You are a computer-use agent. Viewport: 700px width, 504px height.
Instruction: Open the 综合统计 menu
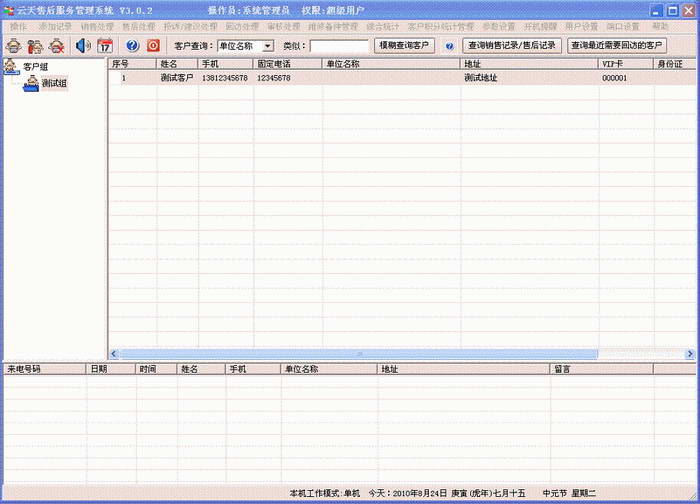pos(382,26)
